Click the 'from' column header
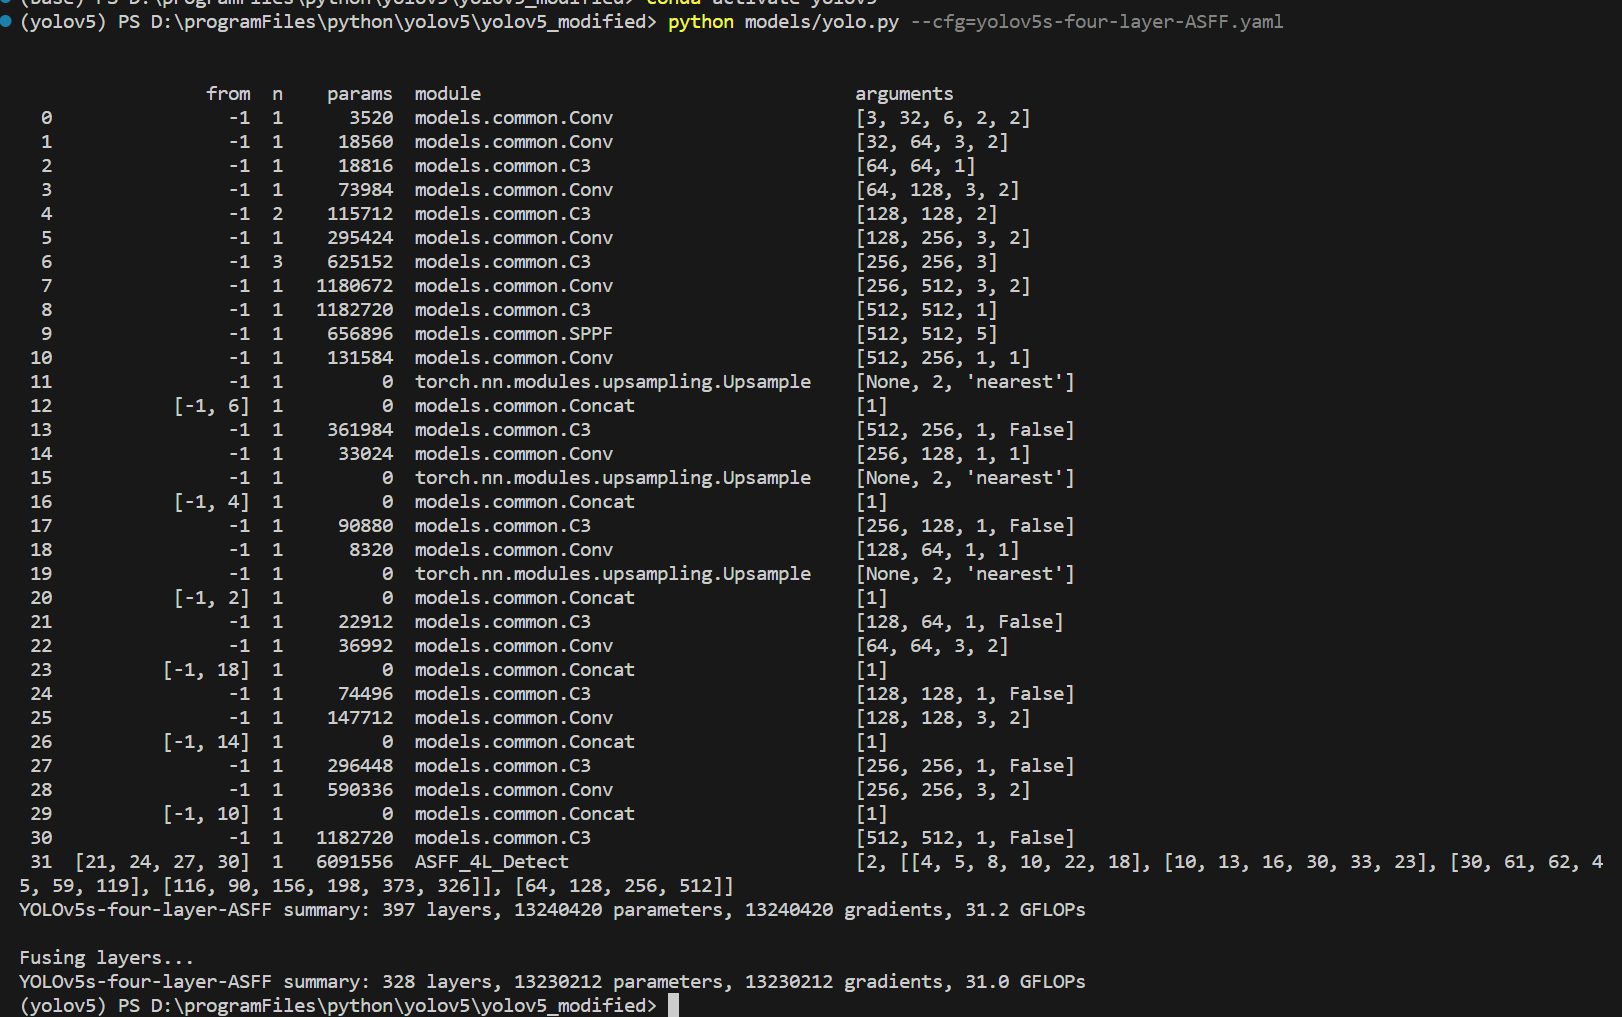 click(228, 93)
